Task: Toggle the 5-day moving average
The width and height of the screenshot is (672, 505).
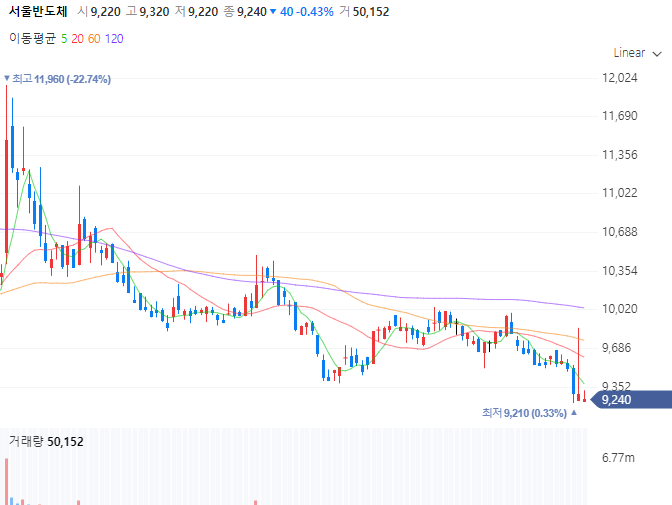Action: tap(64, 39)
